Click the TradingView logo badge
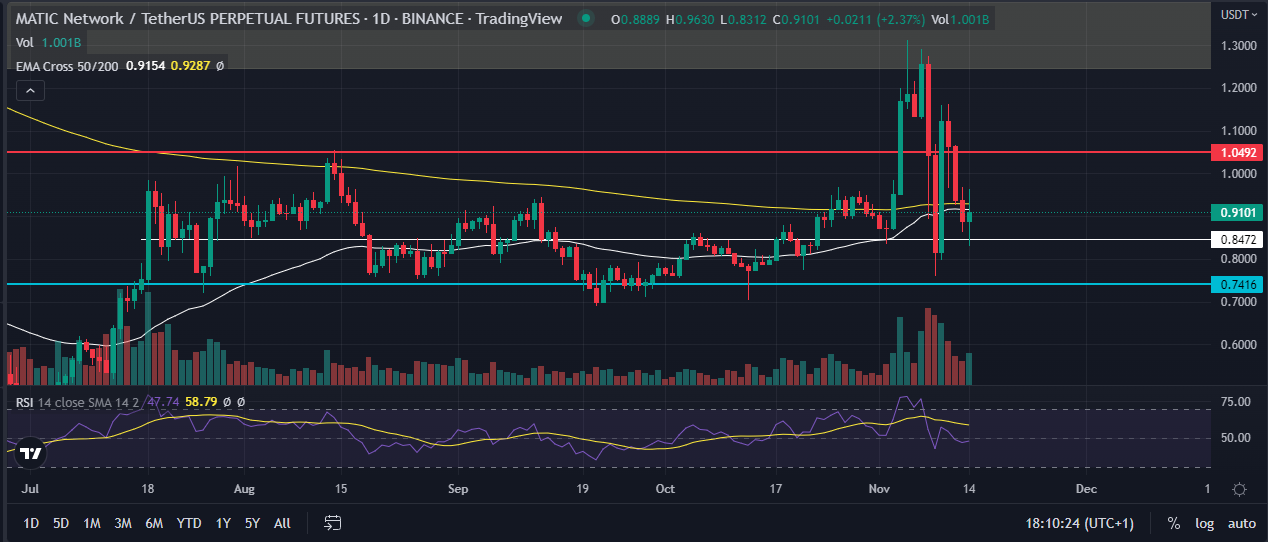This screenshot has height=542, width=1268. (31, 453)
